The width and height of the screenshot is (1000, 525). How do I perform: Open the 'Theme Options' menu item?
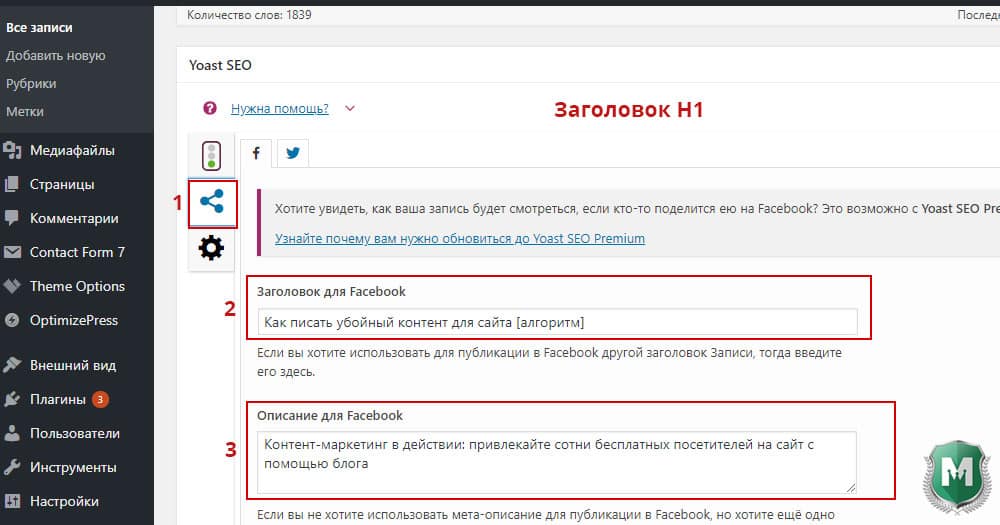[x=77, y=286]
